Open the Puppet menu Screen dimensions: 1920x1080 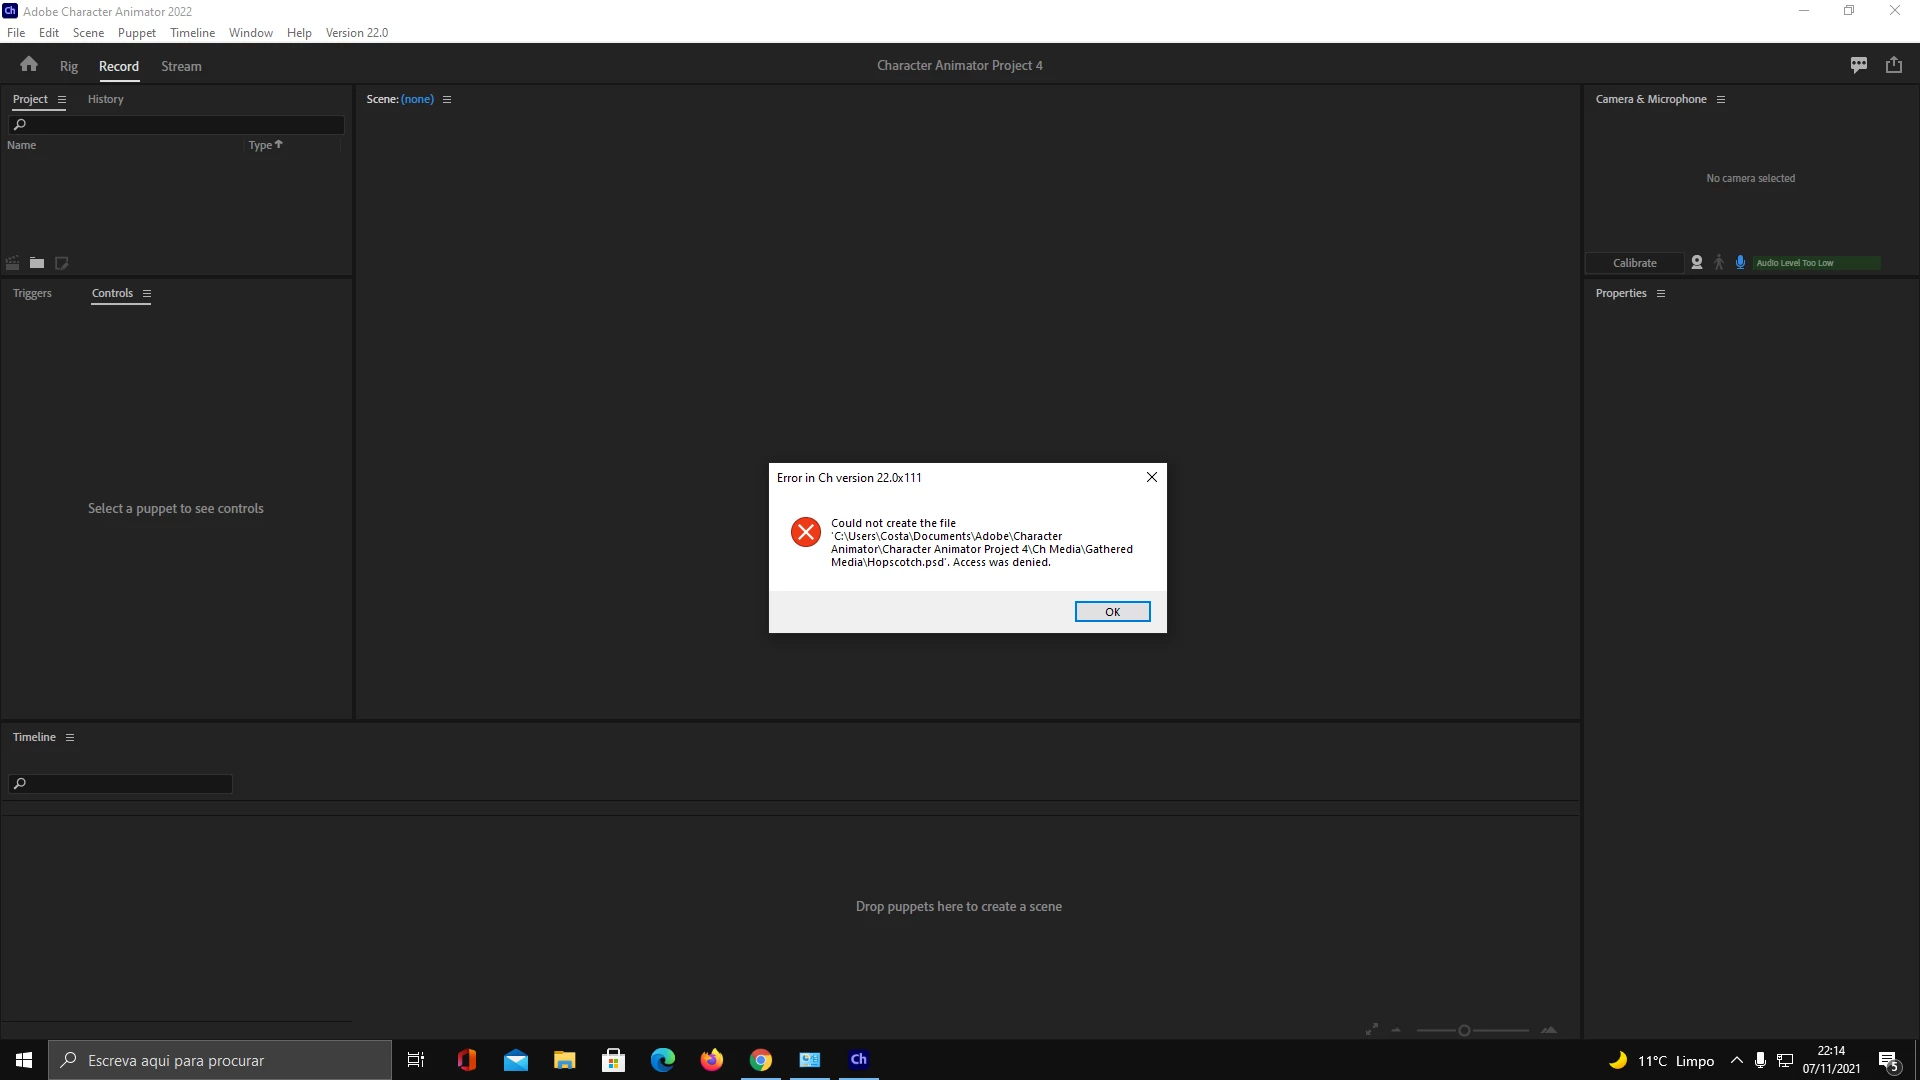(136, 33)
